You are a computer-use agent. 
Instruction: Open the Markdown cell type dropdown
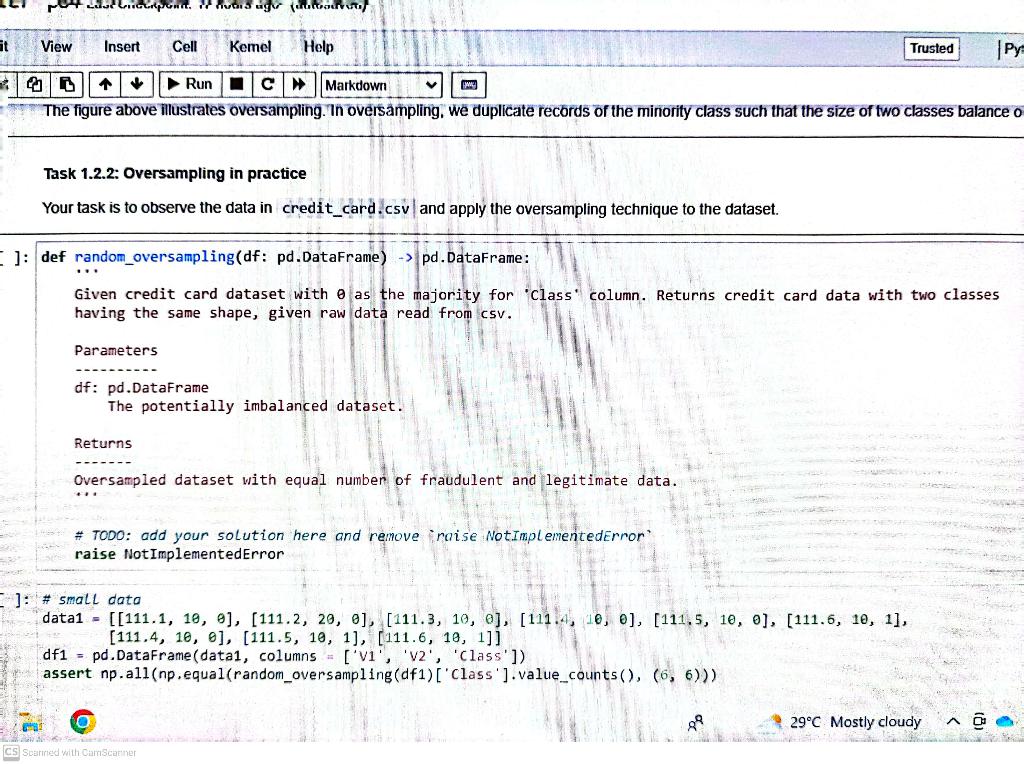381,84
